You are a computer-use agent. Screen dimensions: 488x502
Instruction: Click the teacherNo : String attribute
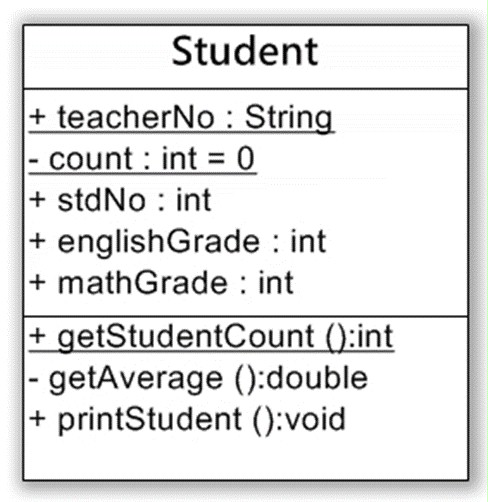(x=181, y=118)
